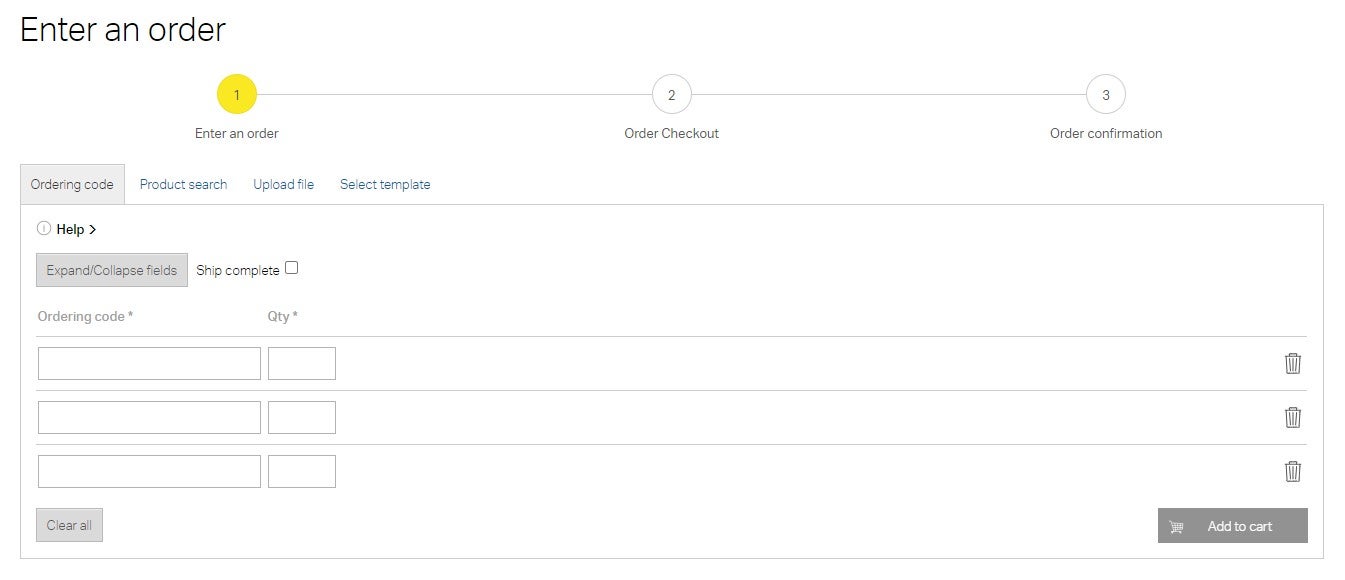Click the Clear all button
This screenshot has width=1345, height=580.
pyautogui.click(x=69, y=525)
